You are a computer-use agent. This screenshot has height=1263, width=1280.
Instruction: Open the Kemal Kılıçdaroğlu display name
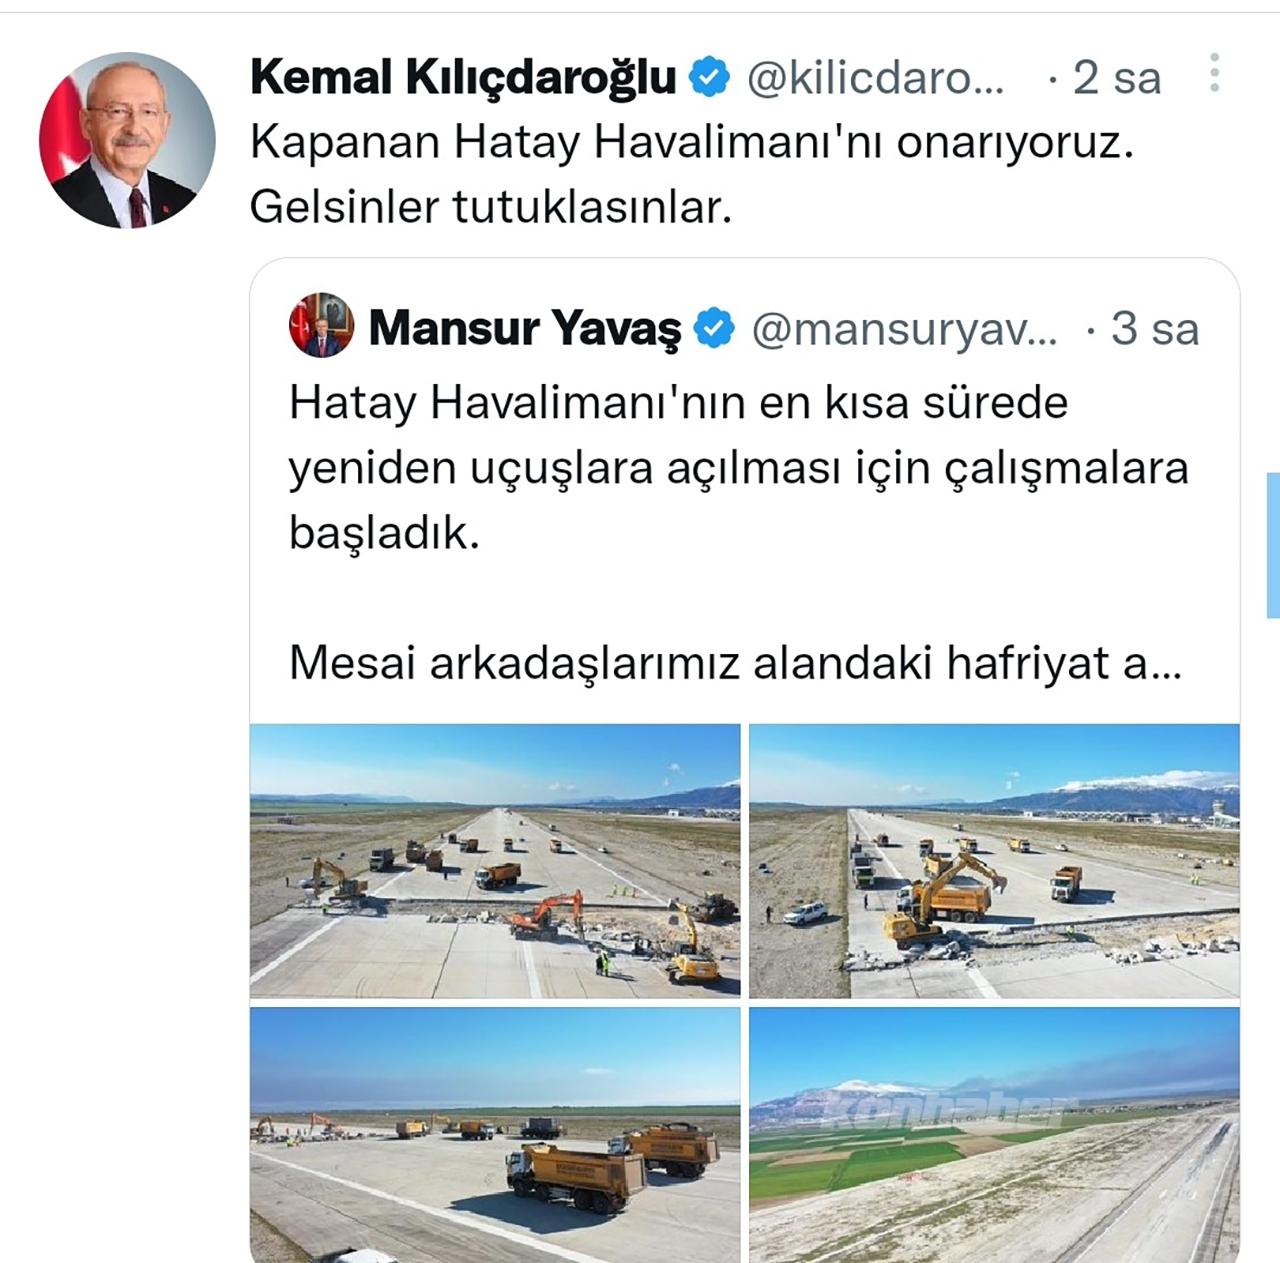(x=464, y=78)
